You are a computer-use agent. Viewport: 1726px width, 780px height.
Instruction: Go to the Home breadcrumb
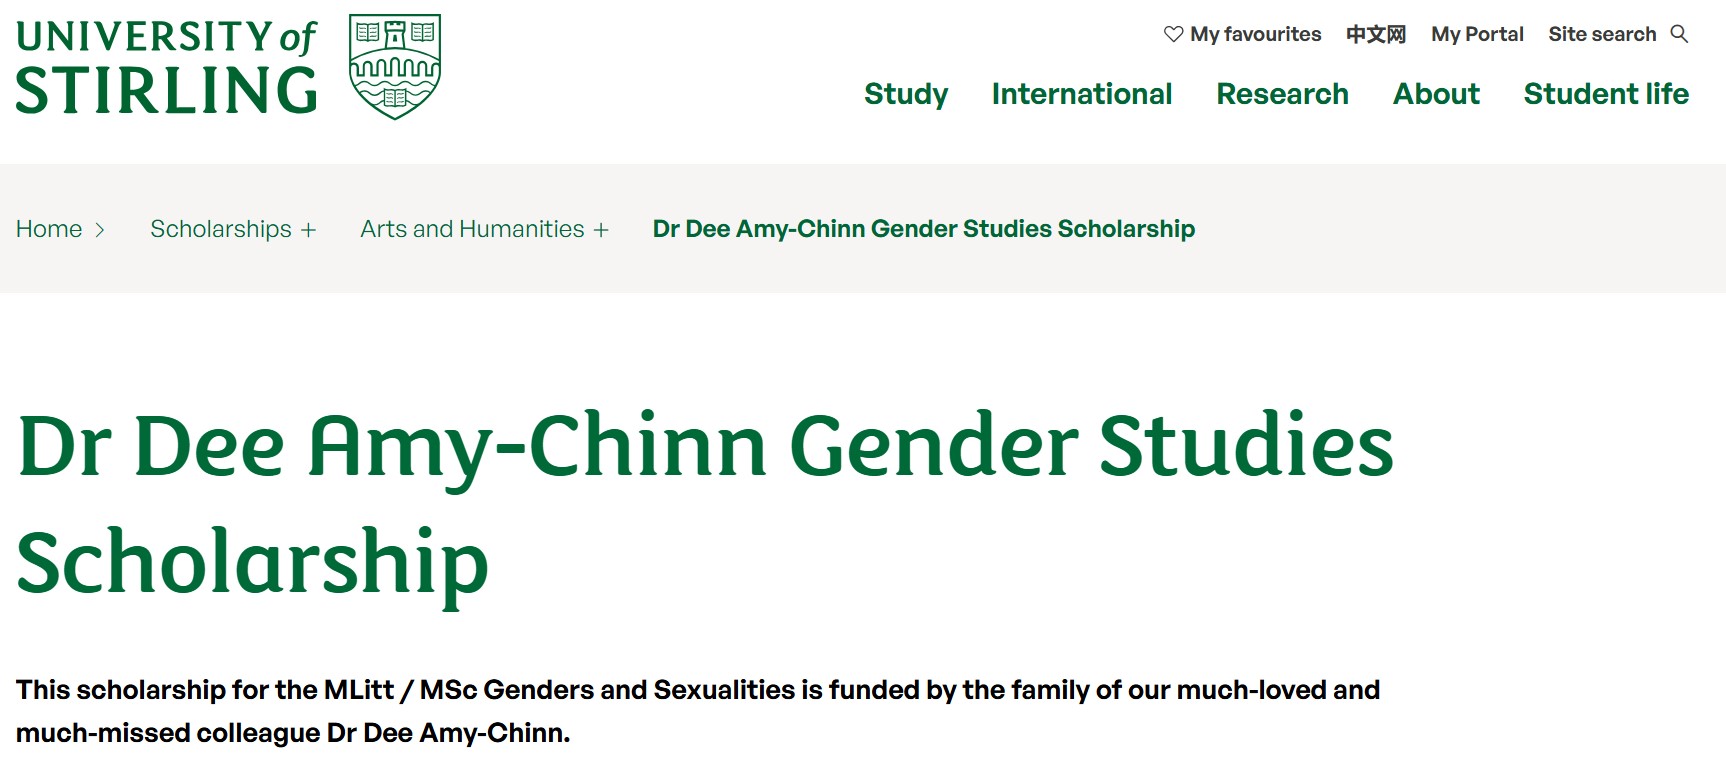pos(49,229)
